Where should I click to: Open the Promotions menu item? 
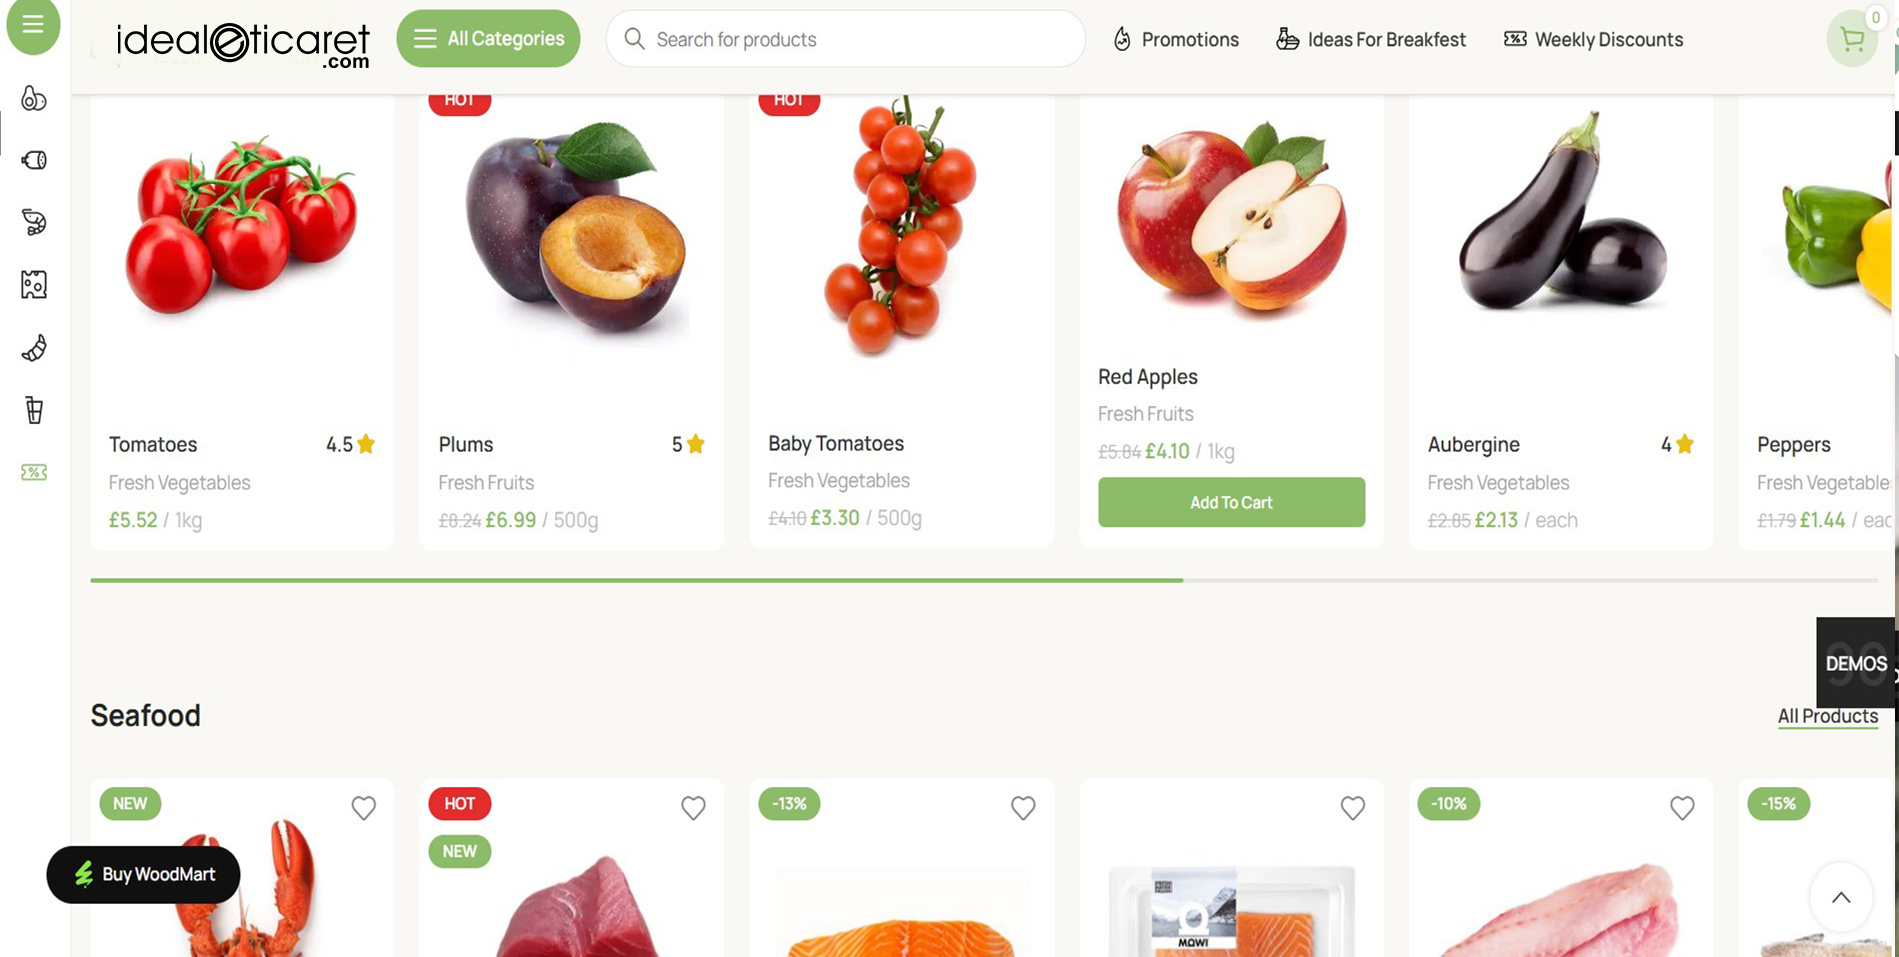[1176, 39]
